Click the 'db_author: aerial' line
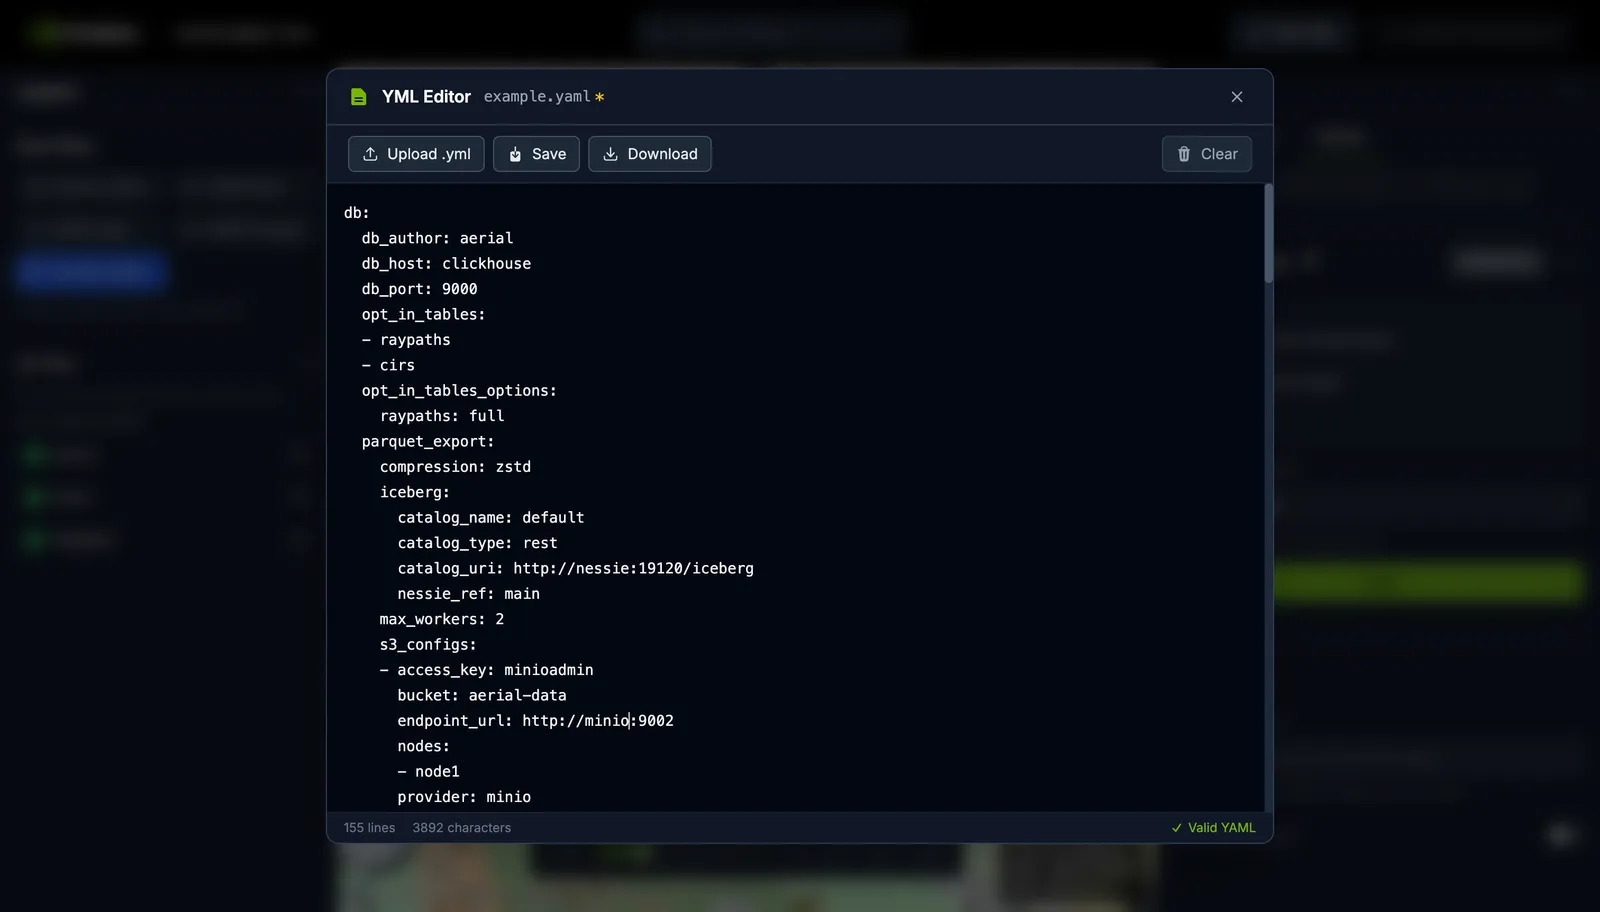 tap(437, 238)
